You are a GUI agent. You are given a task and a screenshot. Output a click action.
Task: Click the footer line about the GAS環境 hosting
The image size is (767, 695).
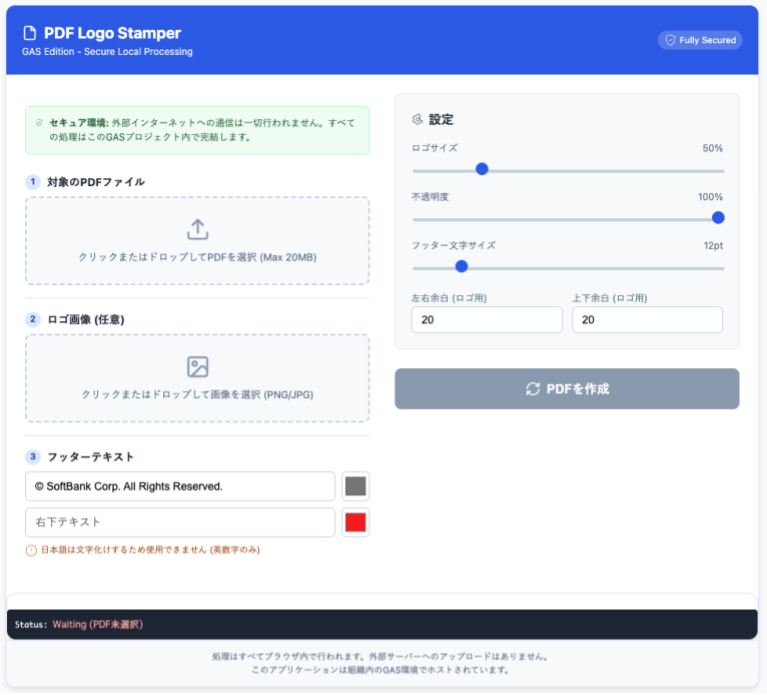coord(380,670)
